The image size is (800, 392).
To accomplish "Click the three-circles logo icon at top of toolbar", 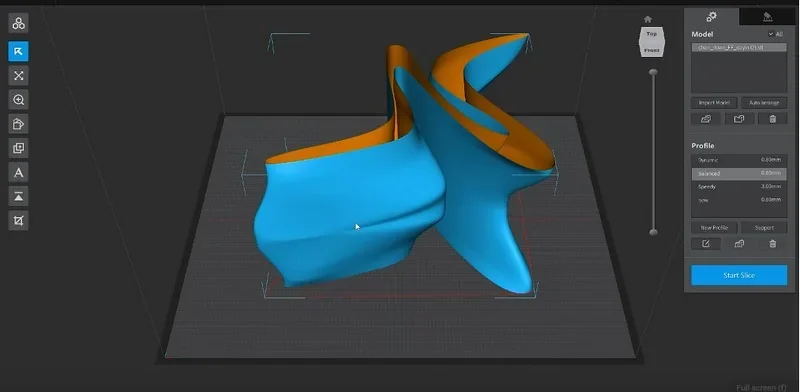I will click(18, 23).
